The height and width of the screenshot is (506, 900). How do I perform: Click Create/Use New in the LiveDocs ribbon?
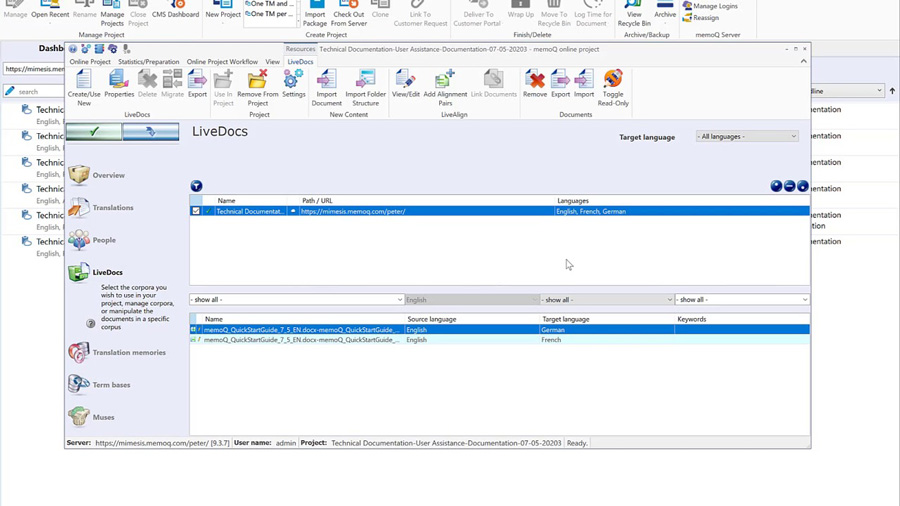[x=84, y=88]
